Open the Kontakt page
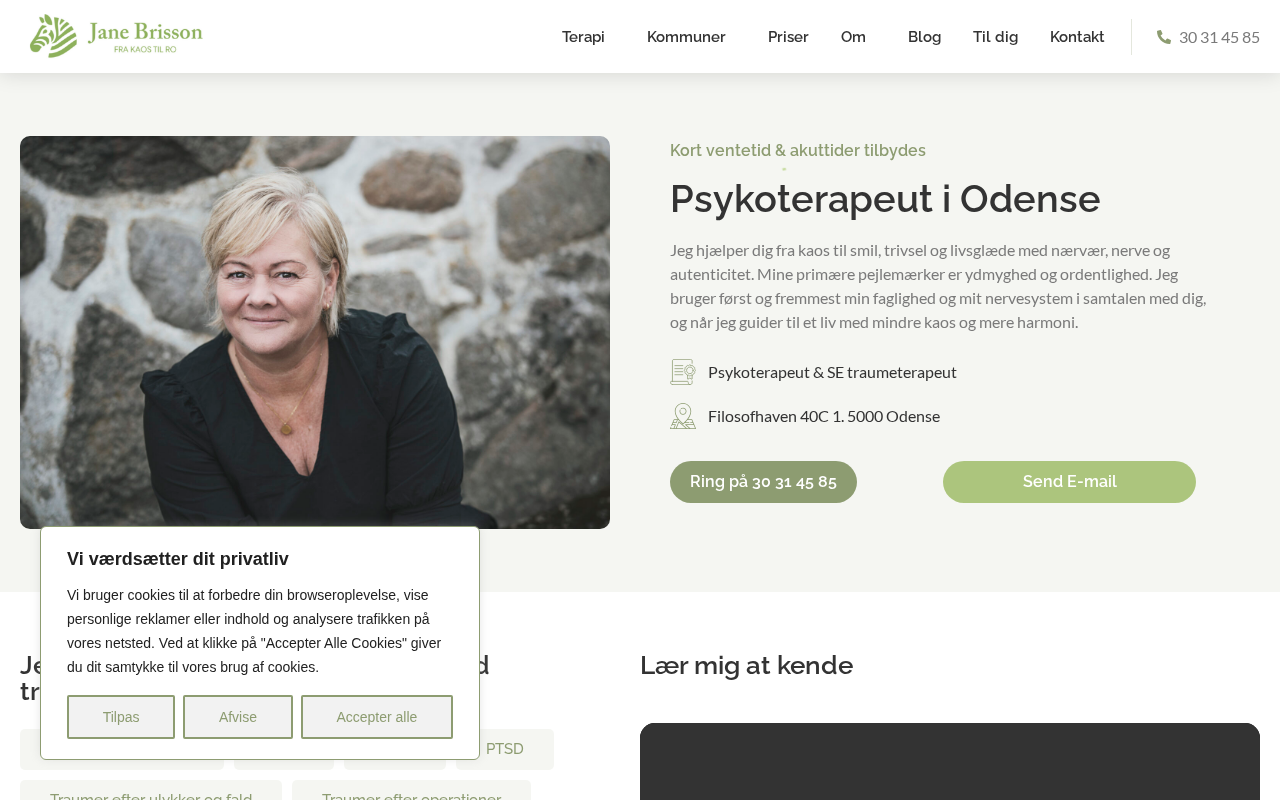 (x=1077, y=37)
